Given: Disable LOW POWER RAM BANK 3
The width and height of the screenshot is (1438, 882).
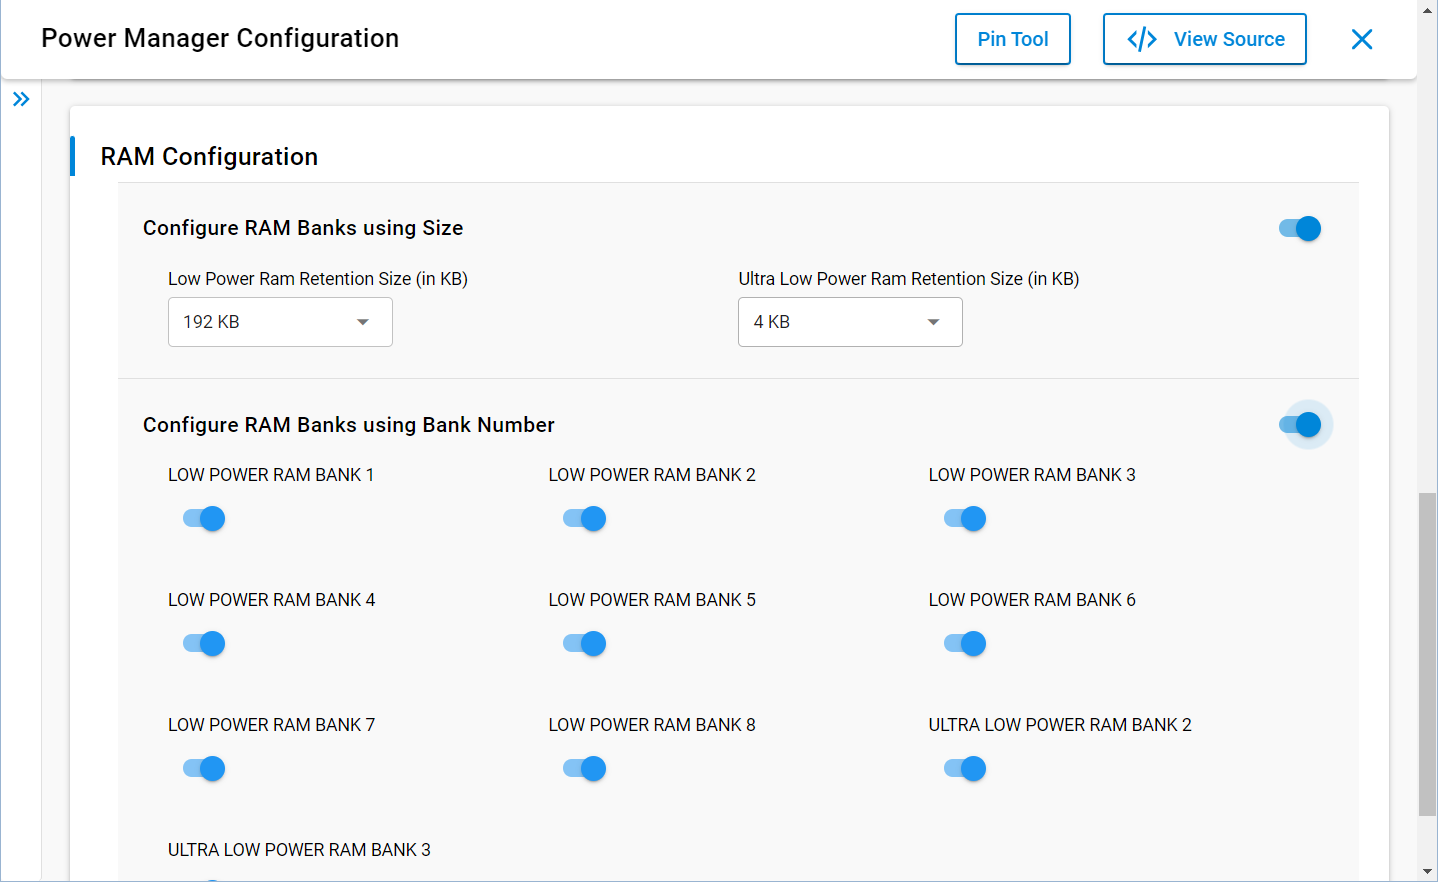Looking at the screenshot, I should click(963, 518).
